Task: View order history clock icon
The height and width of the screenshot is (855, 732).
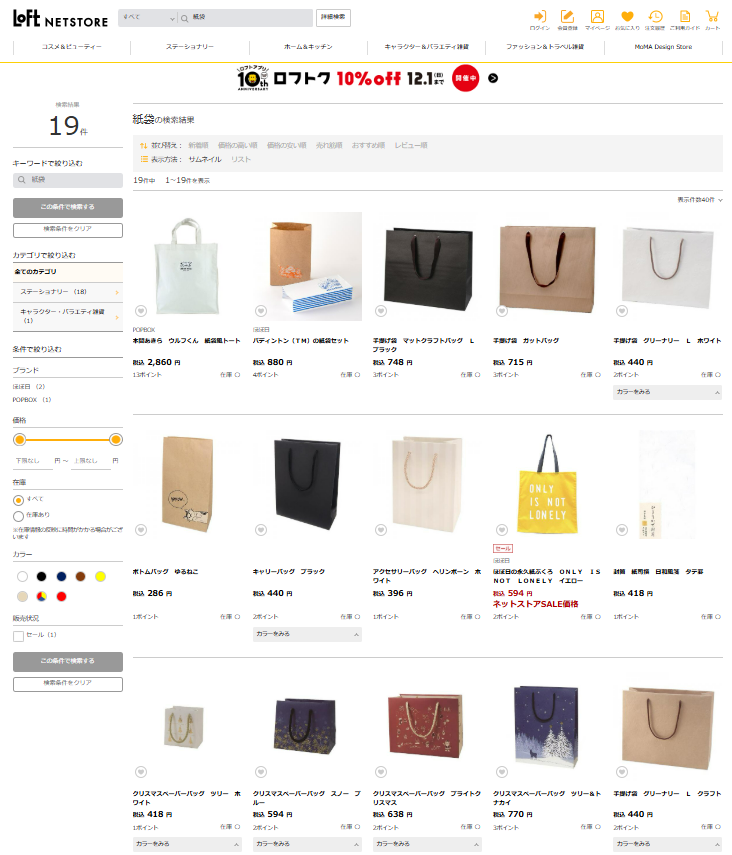Action: point(655,16)
